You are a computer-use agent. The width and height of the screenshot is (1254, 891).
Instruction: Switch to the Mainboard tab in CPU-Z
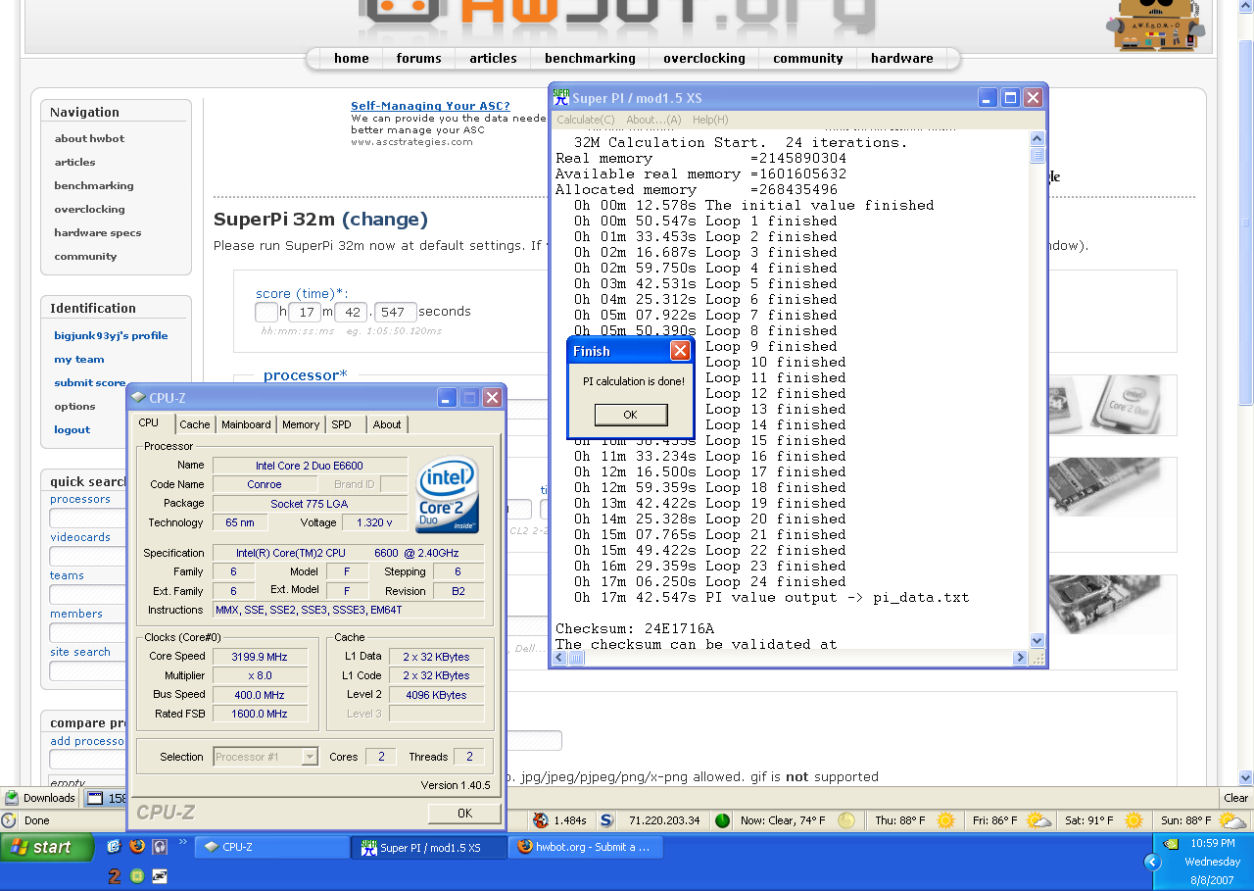coord(246,425)
